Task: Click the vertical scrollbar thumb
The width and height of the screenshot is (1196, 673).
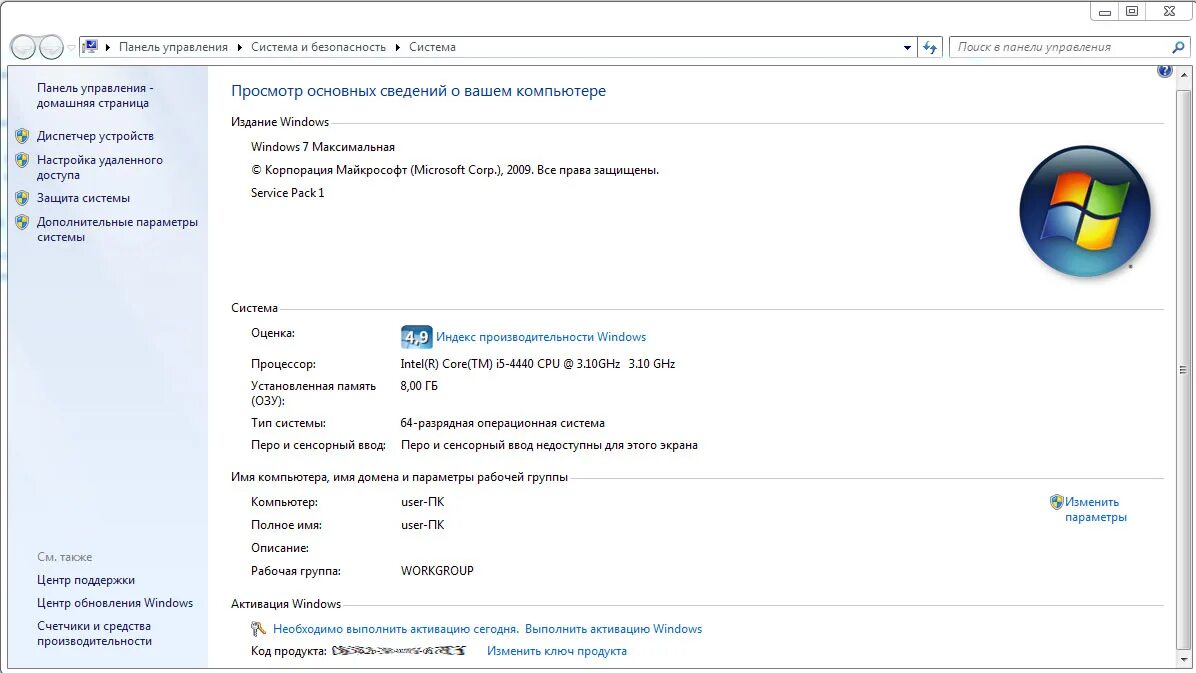Action: point(1184,370)
